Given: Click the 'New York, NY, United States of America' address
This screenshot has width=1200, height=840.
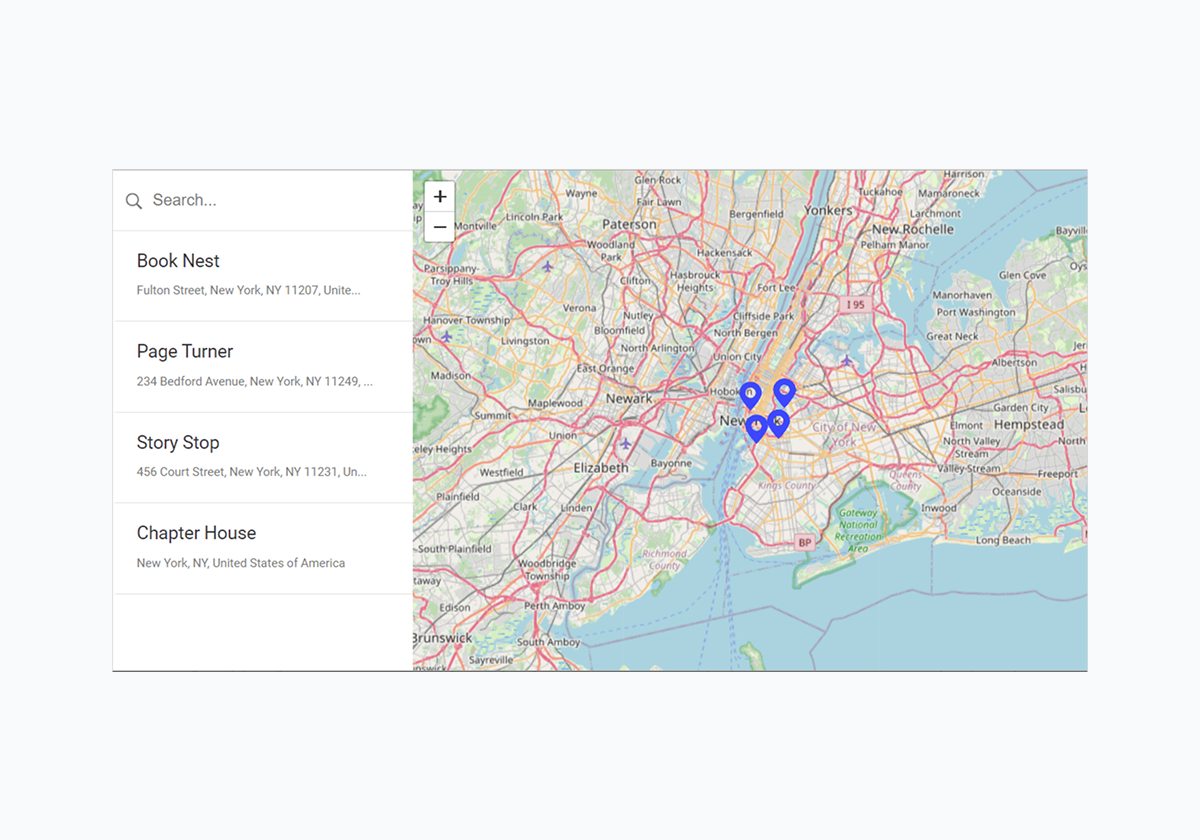Looking at the screenshot, I should coord(241,563).
